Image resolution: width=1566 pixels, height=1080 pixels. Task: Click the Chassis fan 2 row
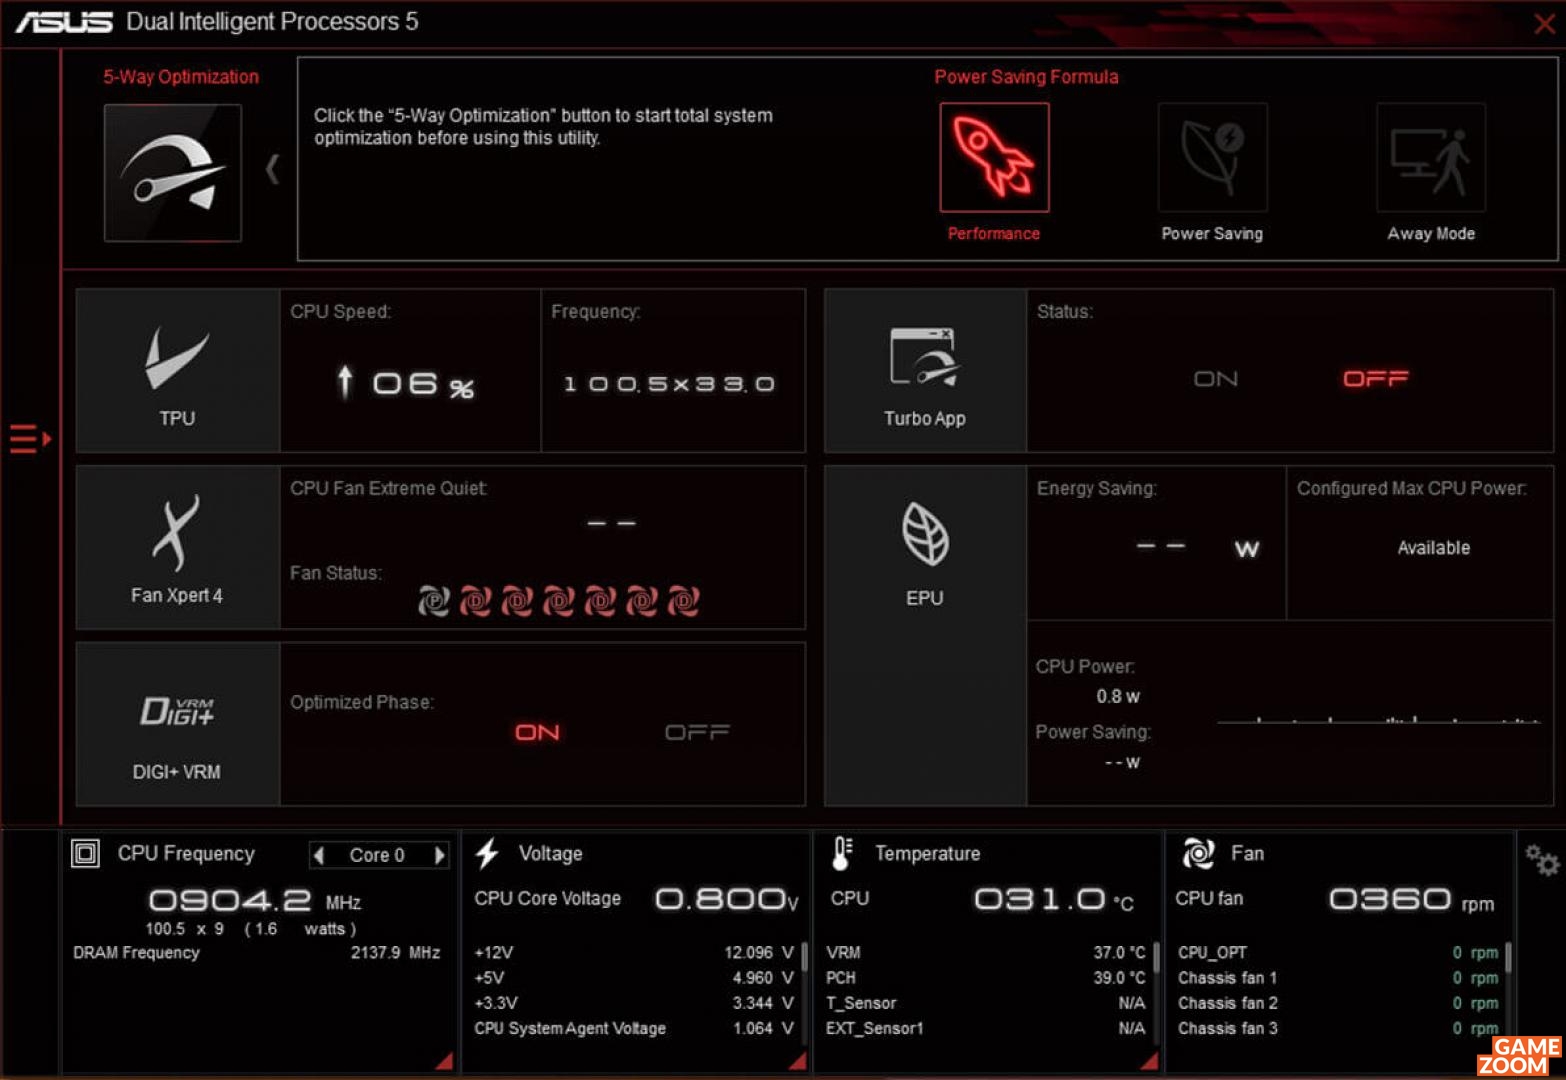1338,1003
